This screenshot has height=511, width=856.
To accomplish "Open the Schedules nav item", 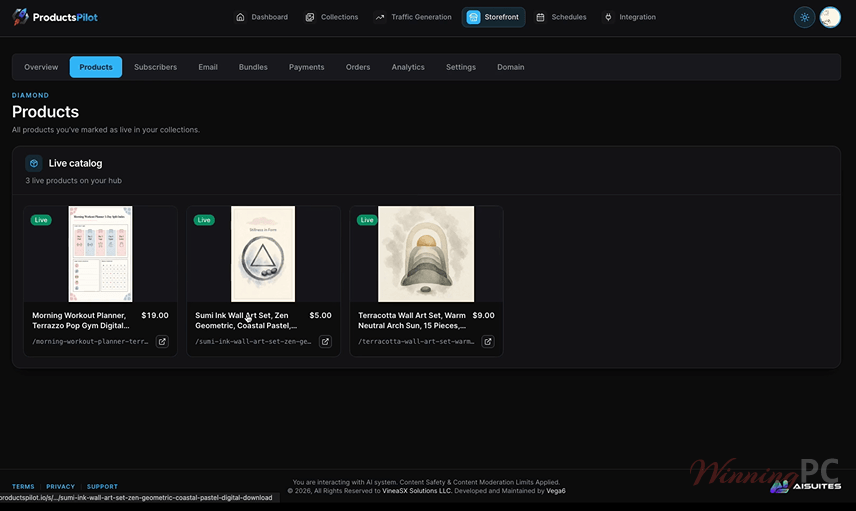I will pyautogui.click(x=561, y=17).
